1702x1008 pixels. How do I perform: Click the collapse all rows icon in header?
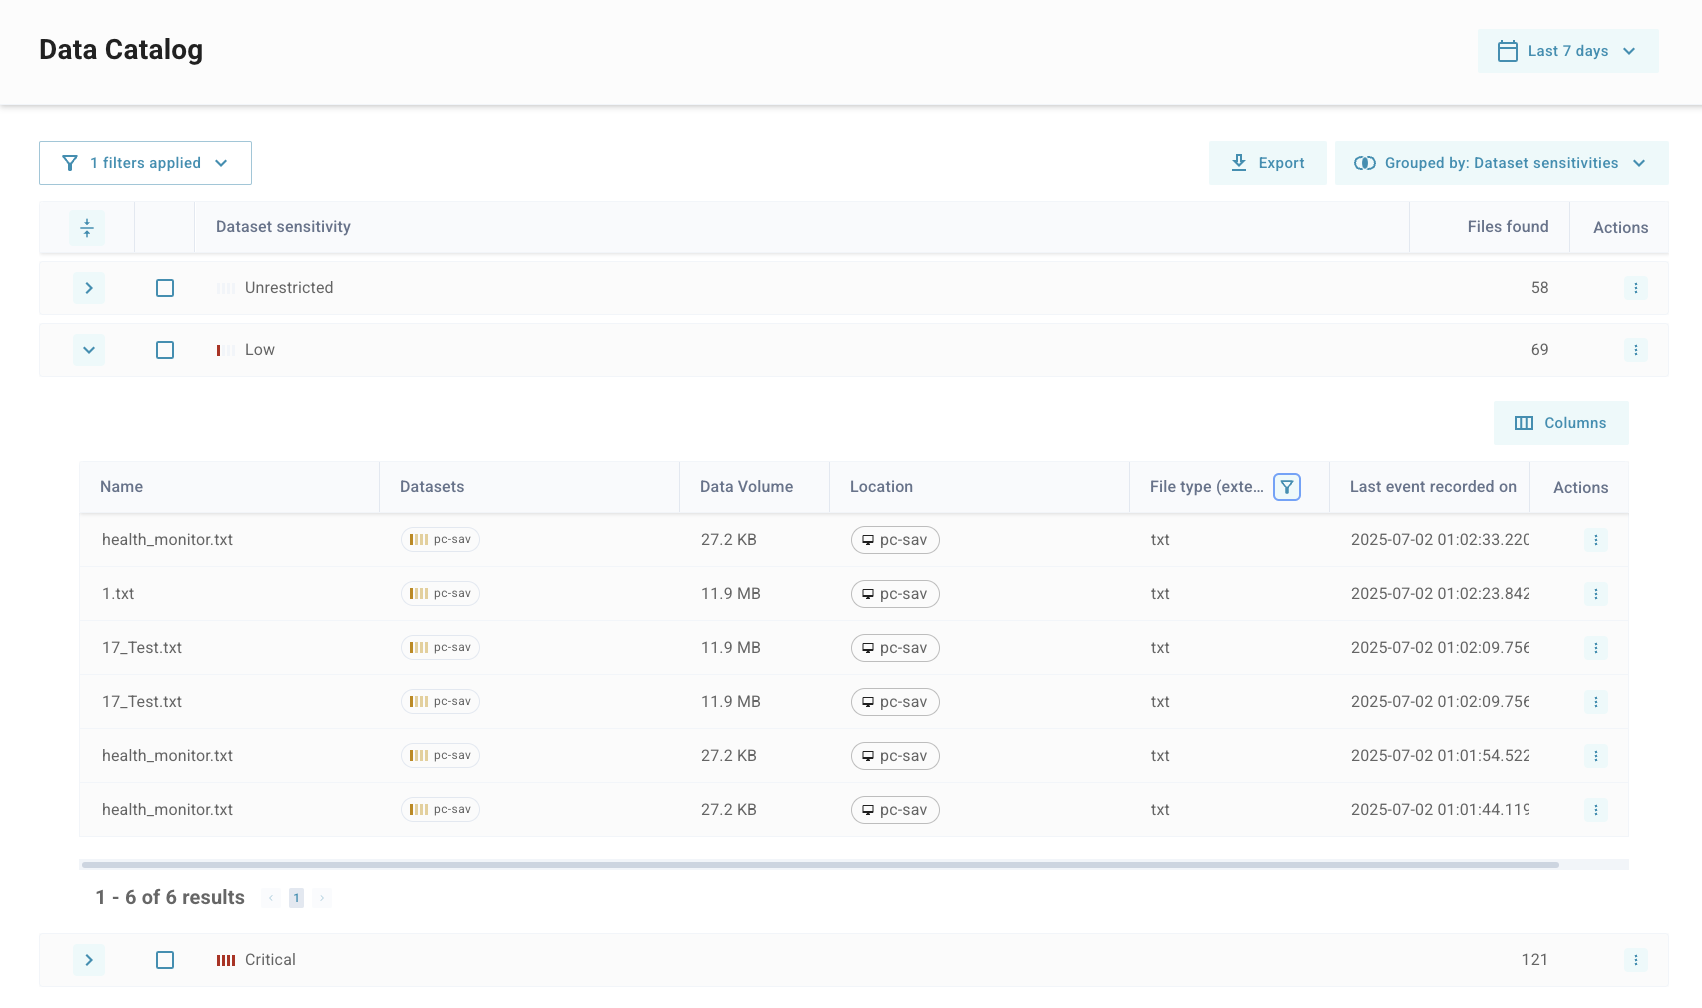[x=87, y=228]
